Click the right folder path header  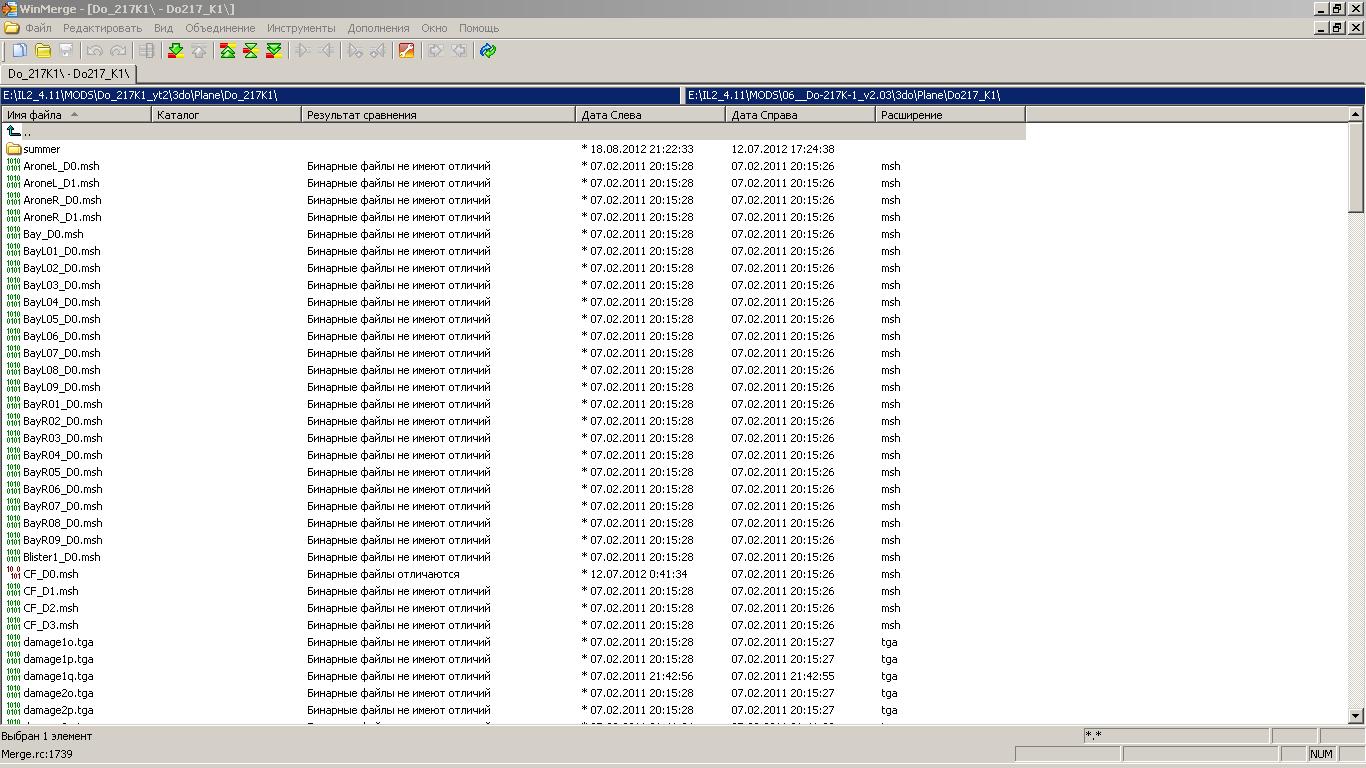pos(1025,96)
